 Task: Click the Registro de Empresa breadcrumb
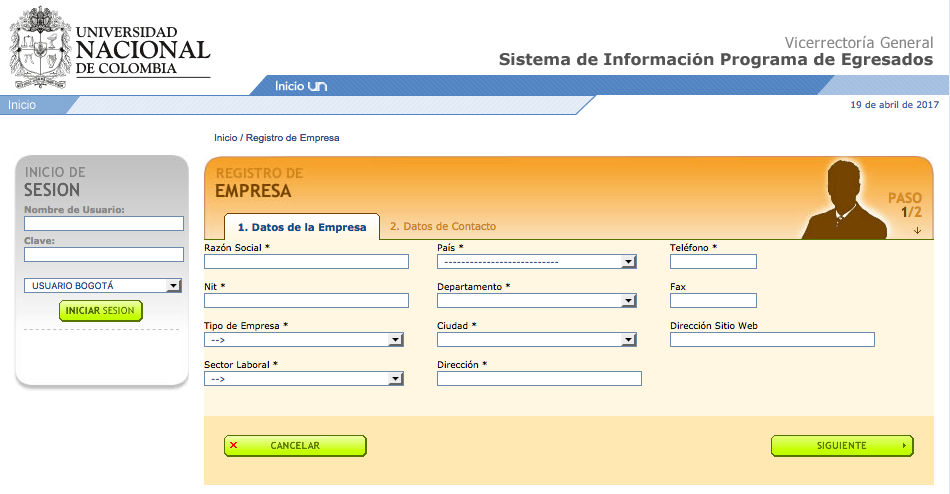pyautogui.click(x=292, y=138)
